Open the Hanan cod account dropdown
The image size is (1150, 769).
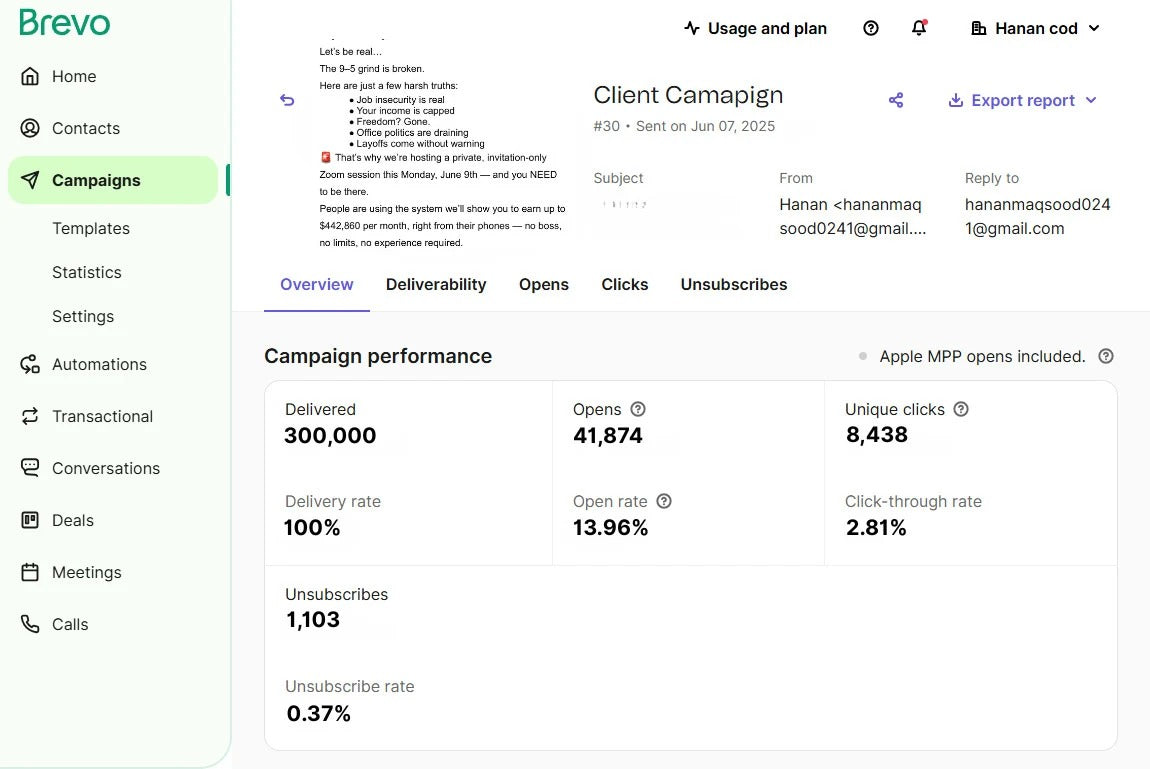(x=1034, y=28)
